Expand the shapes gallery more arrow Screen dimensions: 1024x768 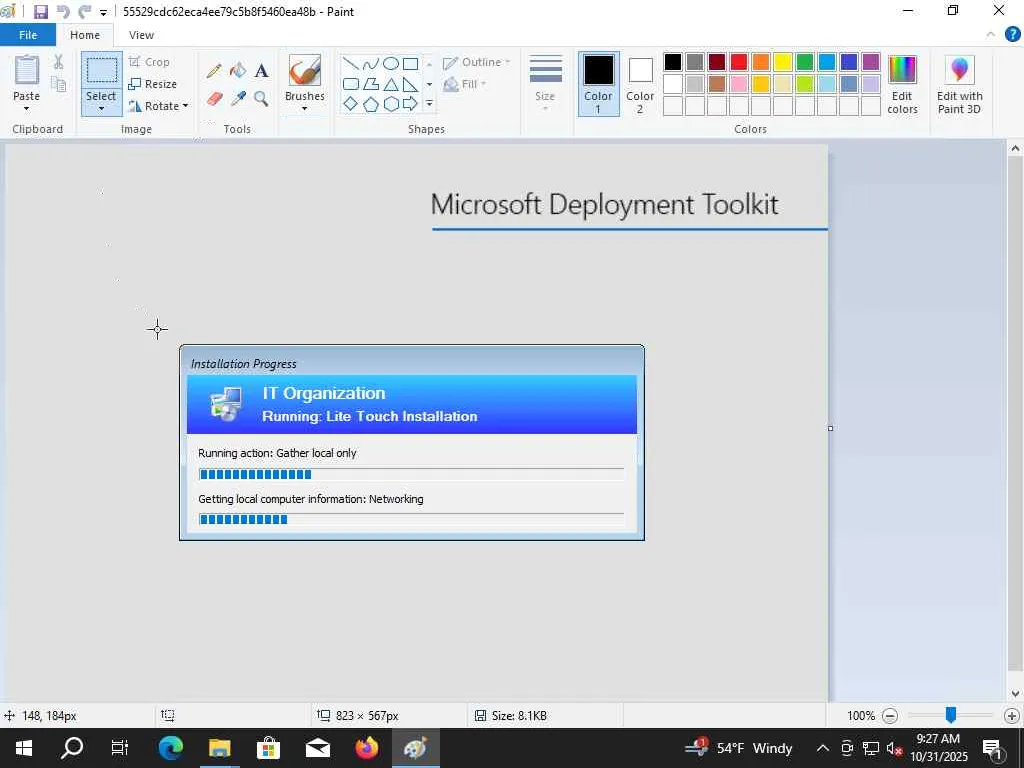point(429,104)
